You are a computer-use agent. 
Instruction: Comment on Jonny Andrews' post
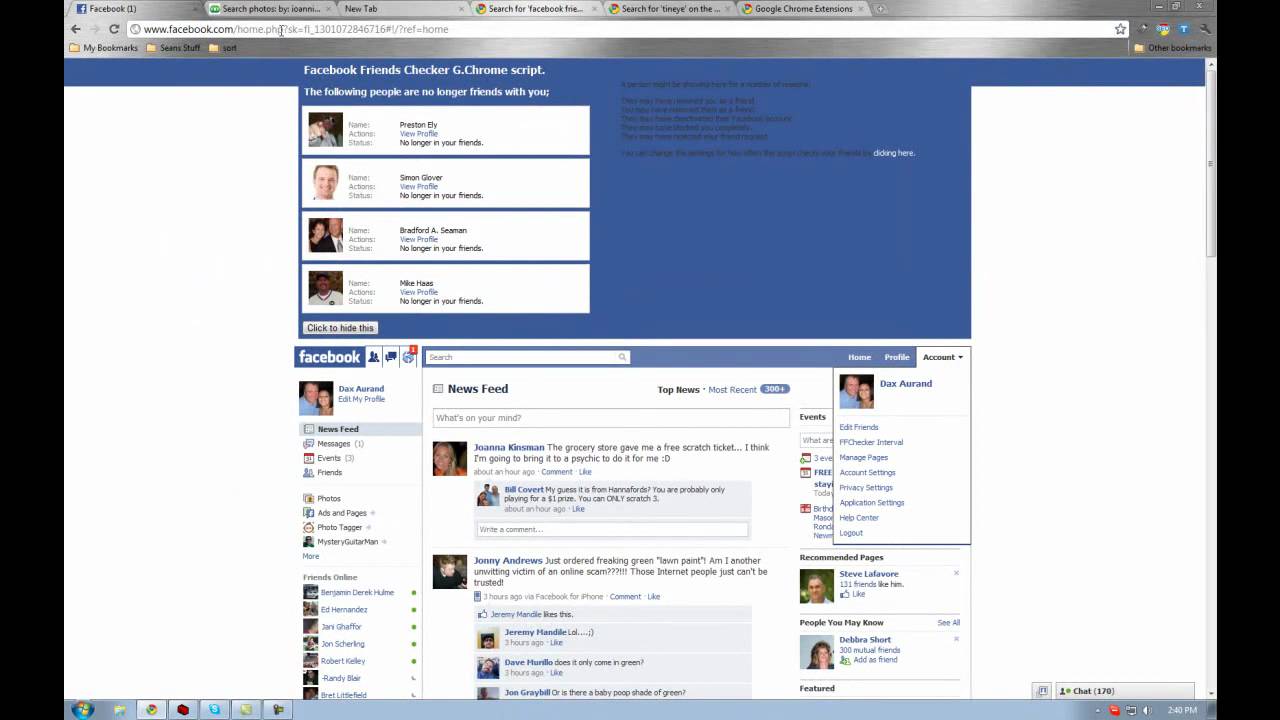coord(625,597)
